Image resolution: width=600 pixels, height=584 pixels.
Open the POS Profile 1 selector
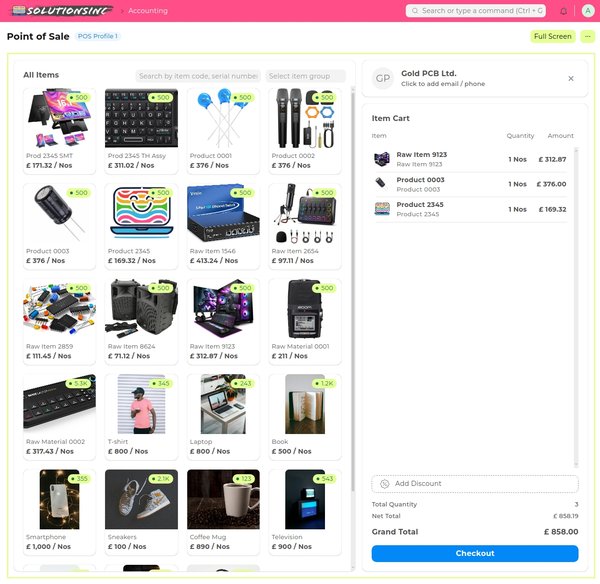click(98, 36)
